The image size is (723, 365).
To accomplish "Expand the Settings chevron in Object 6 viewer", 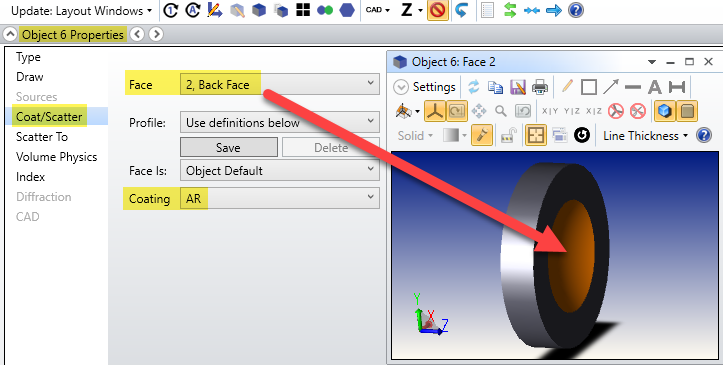I will 401,87.
